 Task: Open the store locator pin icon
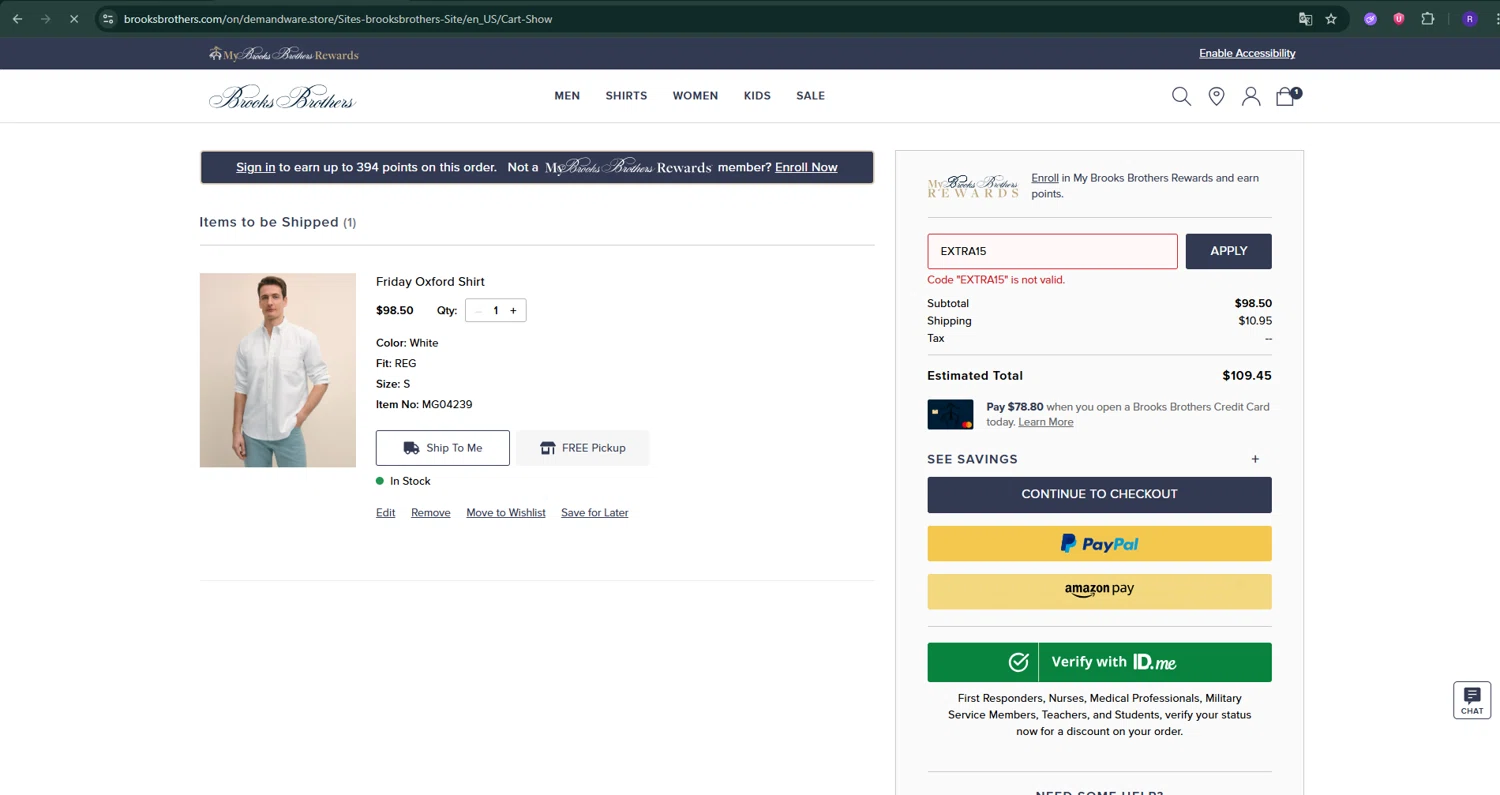pos(1216,96)
